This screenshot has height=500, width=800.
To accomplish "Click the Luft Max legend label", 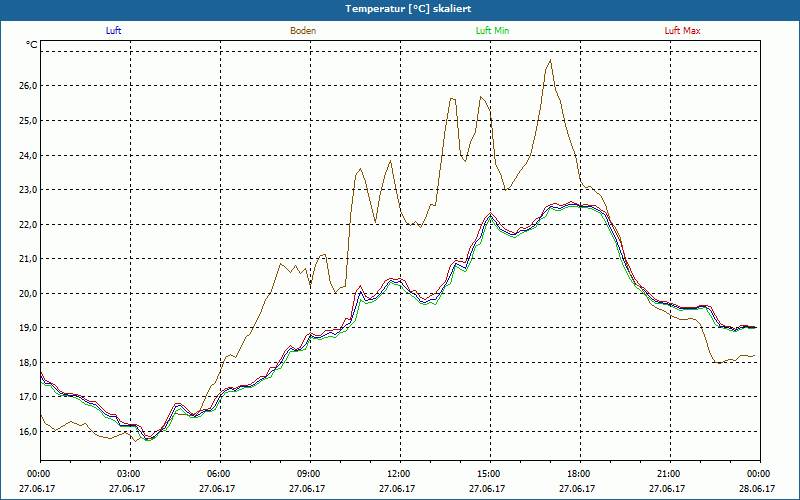I will pyautogui.click(x=682, y=31).
